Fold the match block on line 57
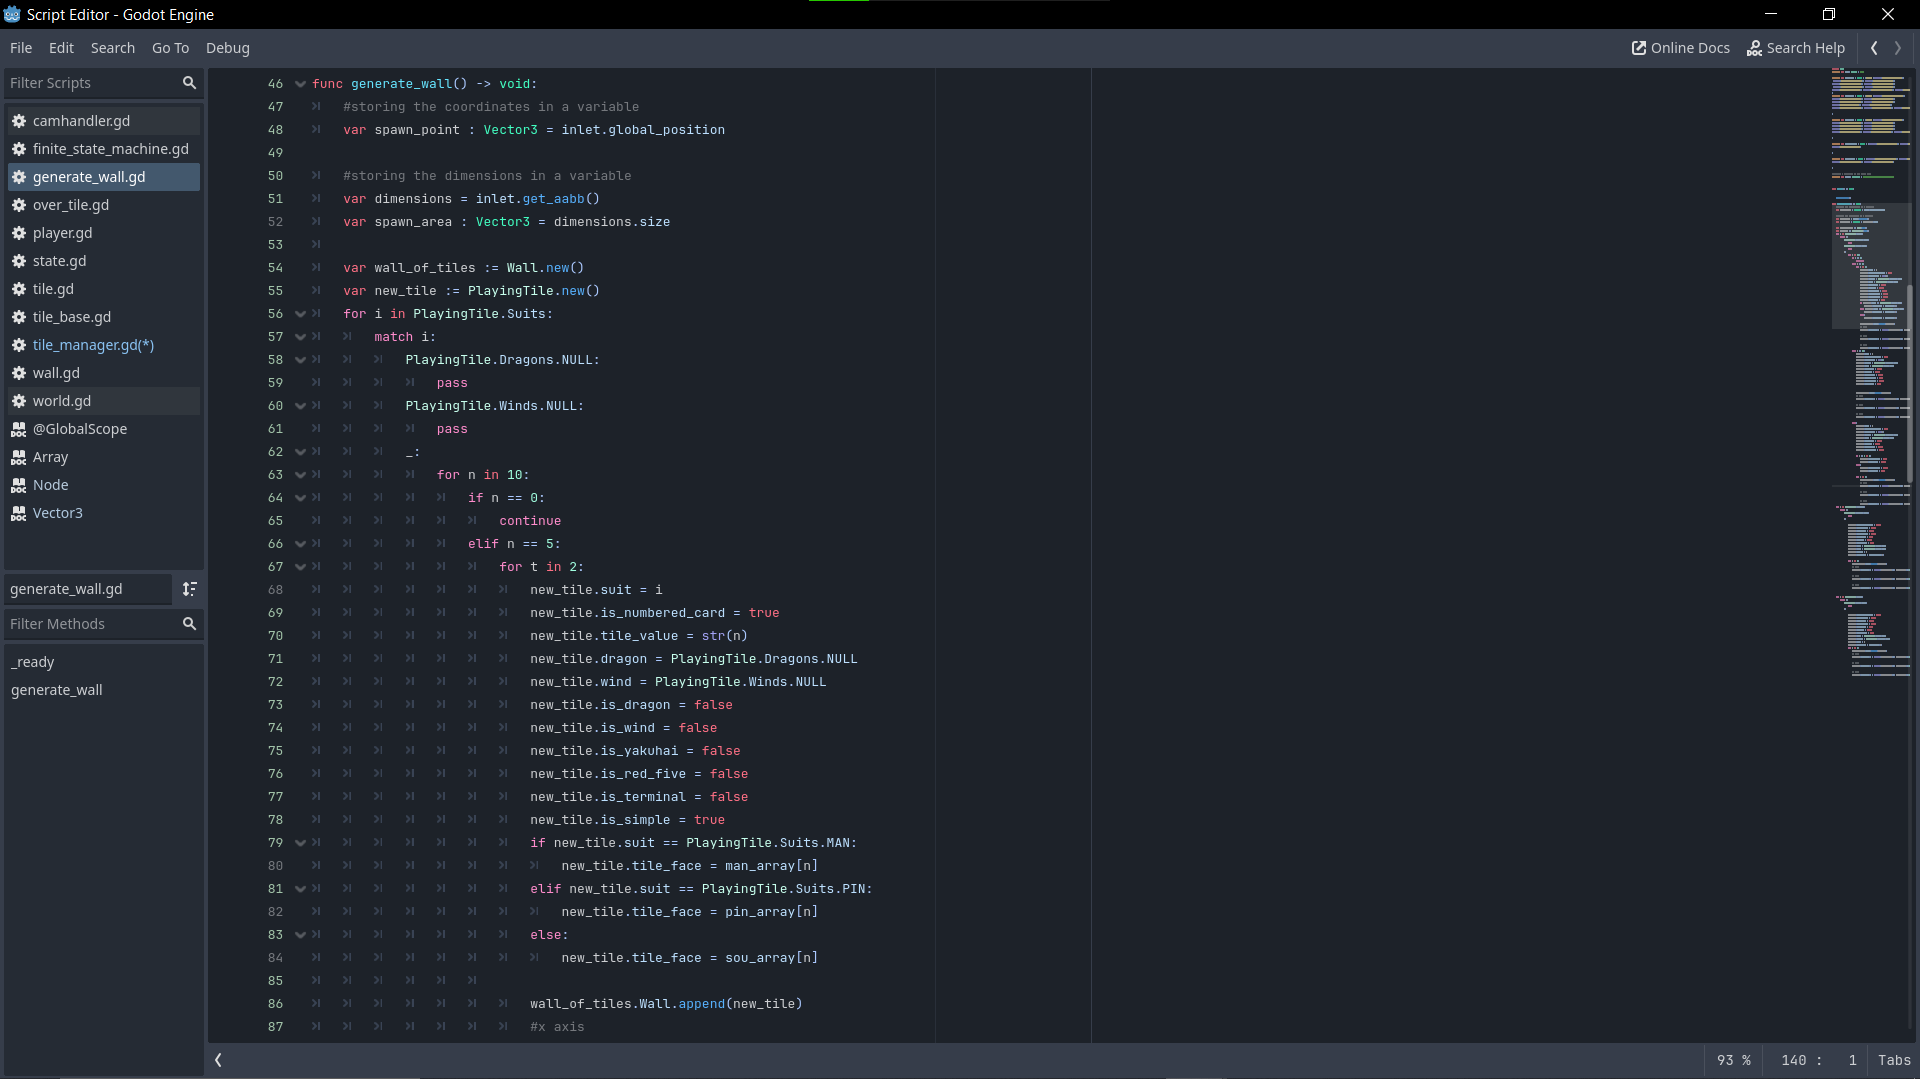The image size is (1920, 1079). [x=300, y=337]
